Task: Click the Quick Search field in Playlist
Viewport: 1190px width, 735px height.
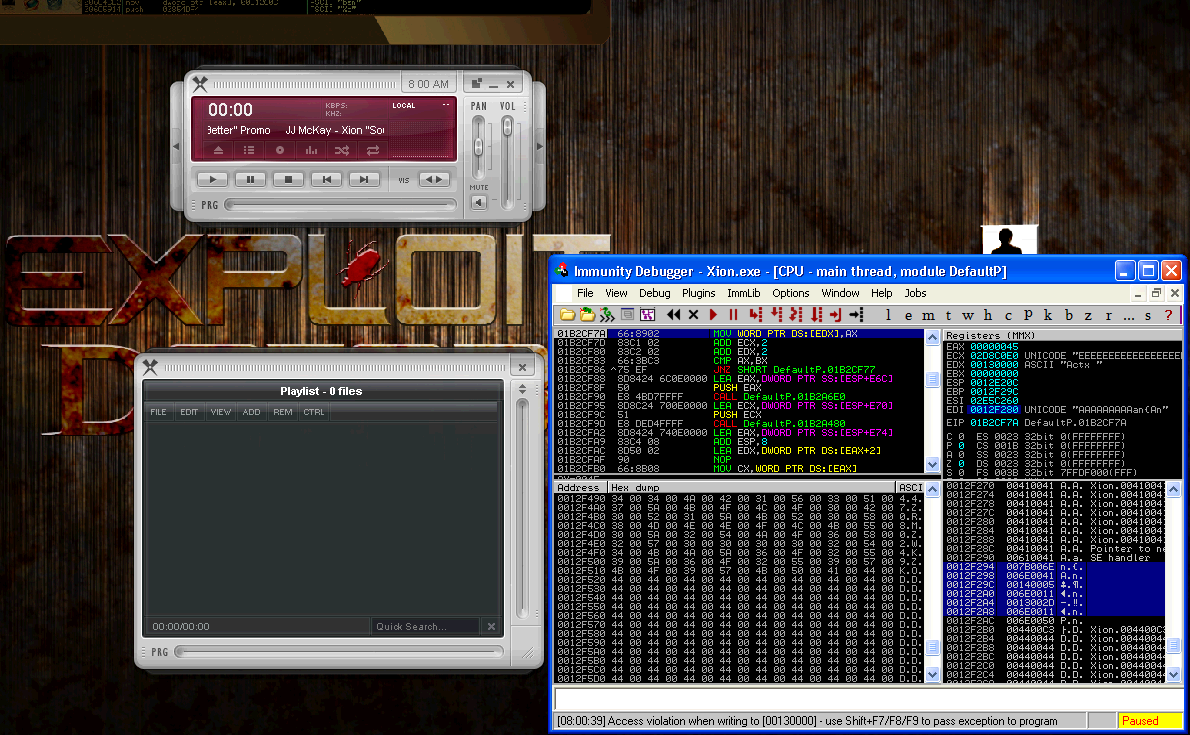Action: tap(426, 626)
